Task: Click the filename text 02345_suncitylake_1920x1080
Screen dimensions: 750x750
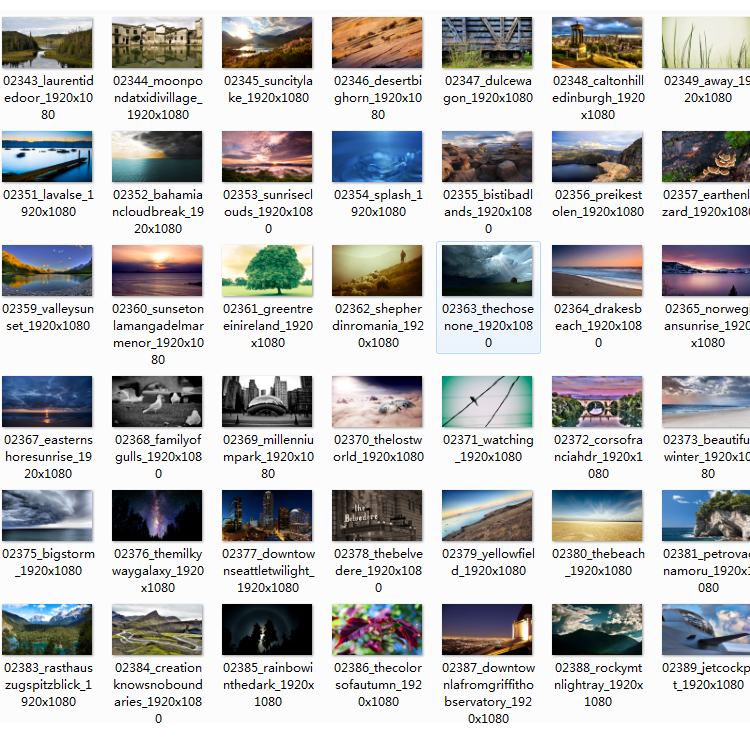Action: [268, 89]
